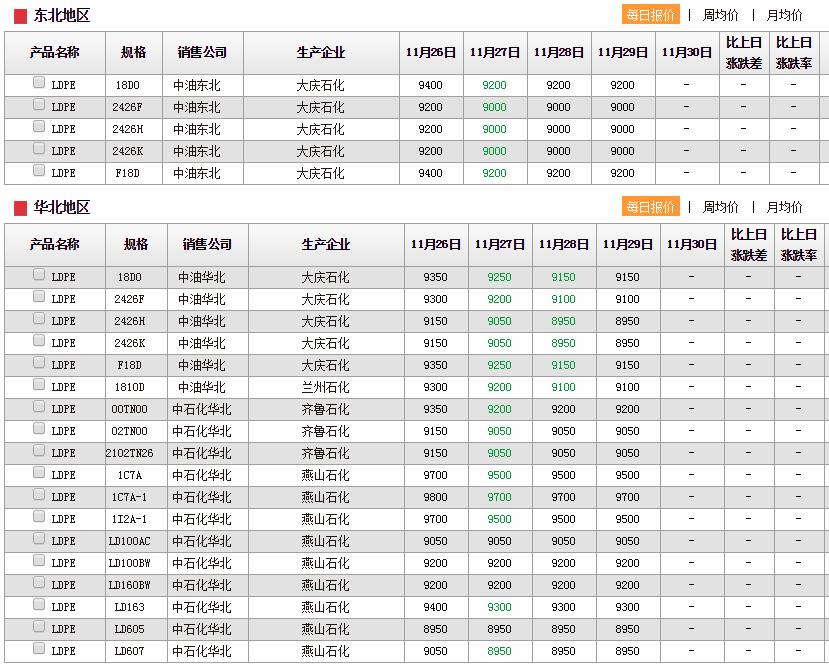Viewport: 829px width, 668px height.
Task: Click the 东北地区 section title
Action: point(62,16)
